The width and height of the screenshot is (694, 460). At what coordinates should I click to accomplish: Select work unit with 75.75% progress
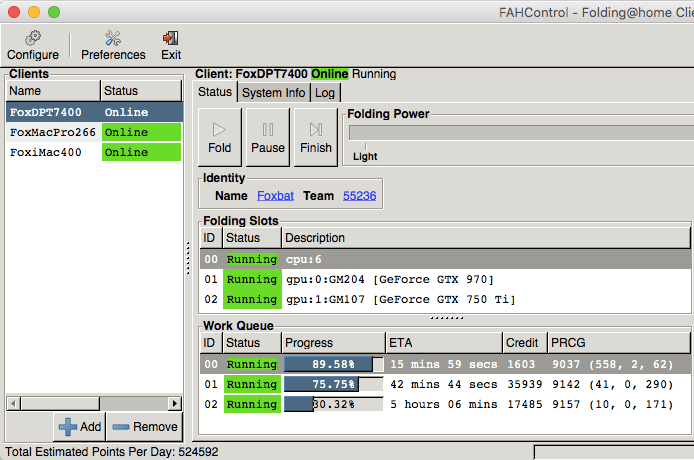click(445, 384)
